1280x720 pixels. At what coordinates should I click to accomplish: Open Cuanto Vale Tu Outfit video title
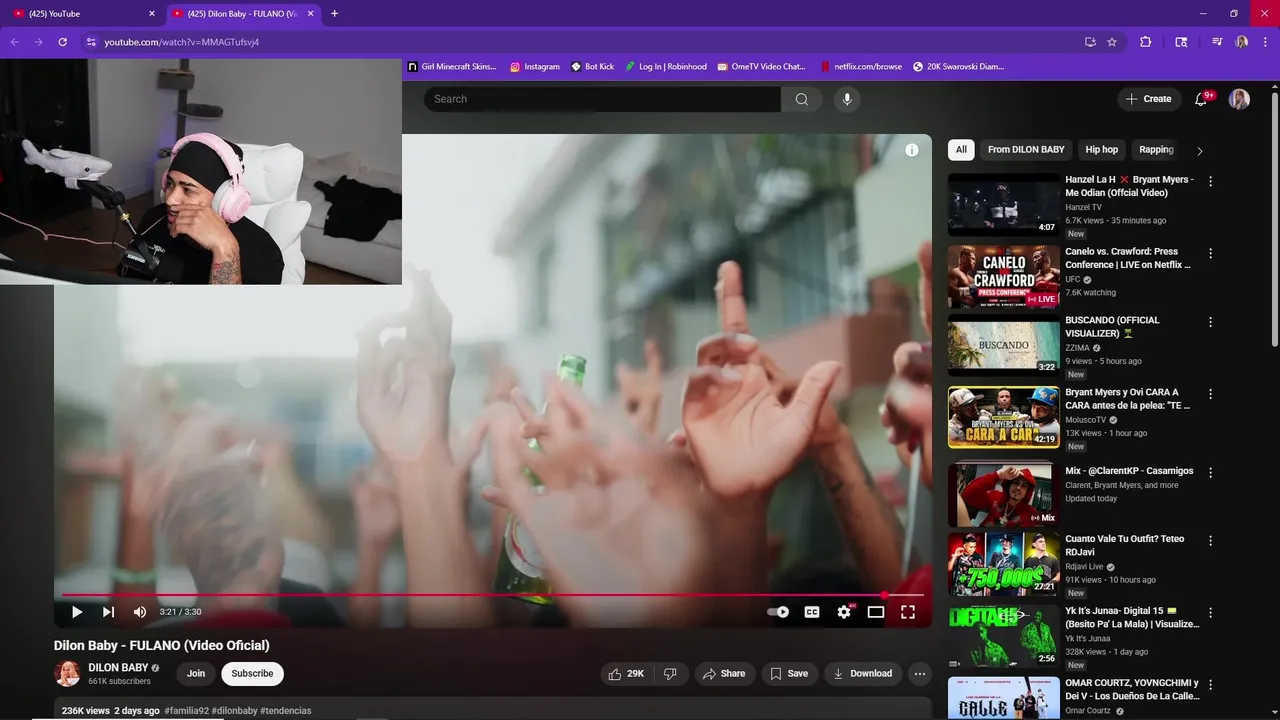tap(1125, 545)
